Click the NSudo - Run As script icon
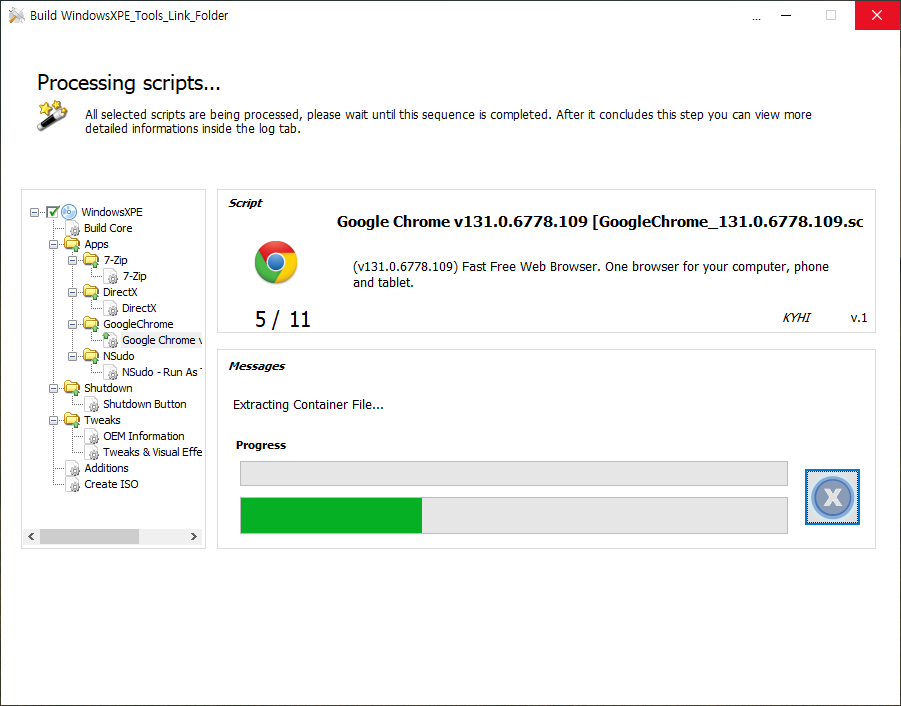 pyautogui.click(x=111, y=373)
